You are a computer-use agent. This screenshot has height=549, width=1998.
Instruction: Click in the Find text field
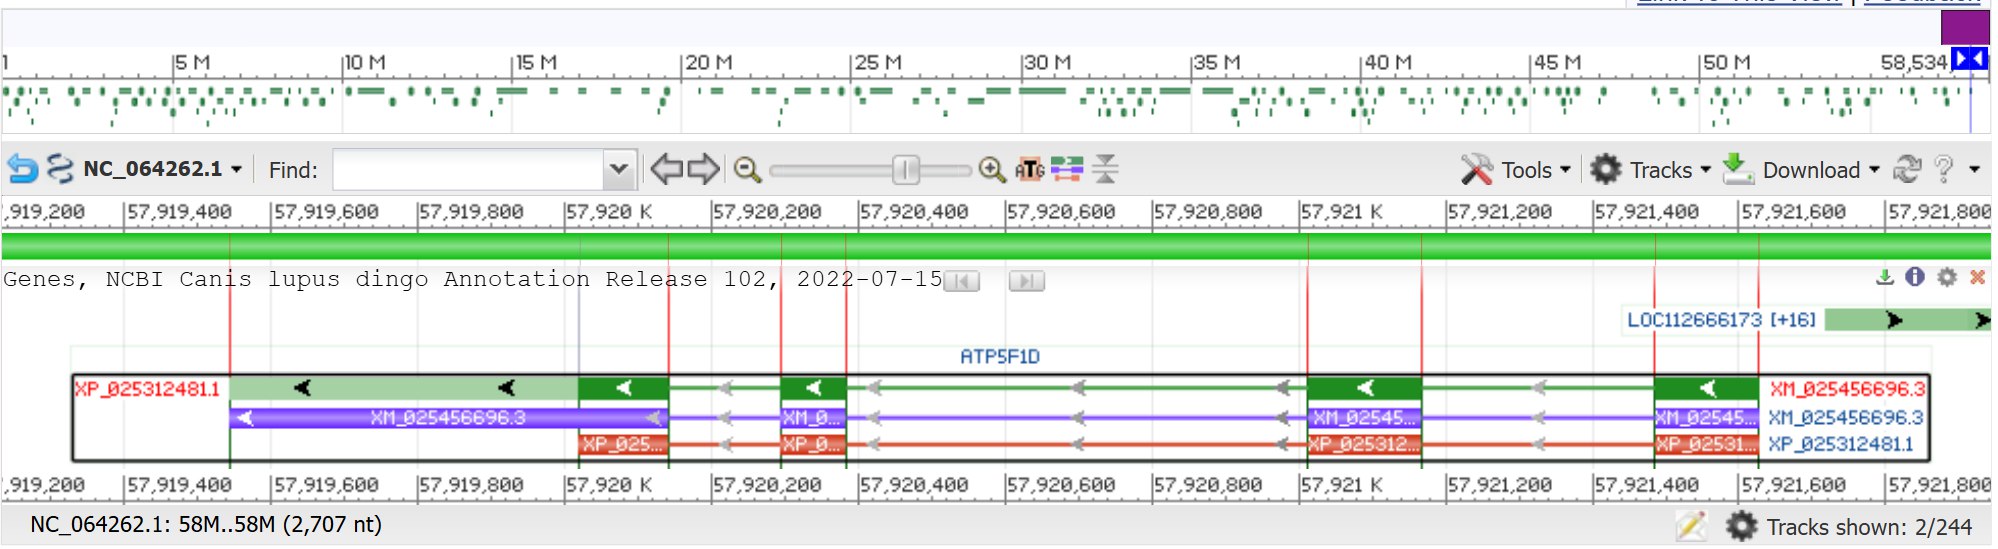(468, 170)
